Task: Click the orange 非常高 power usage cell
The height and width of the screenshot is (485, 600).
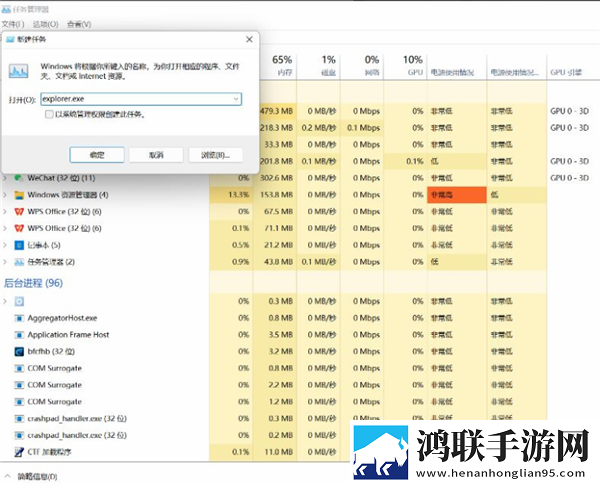Action: point(457,195)
